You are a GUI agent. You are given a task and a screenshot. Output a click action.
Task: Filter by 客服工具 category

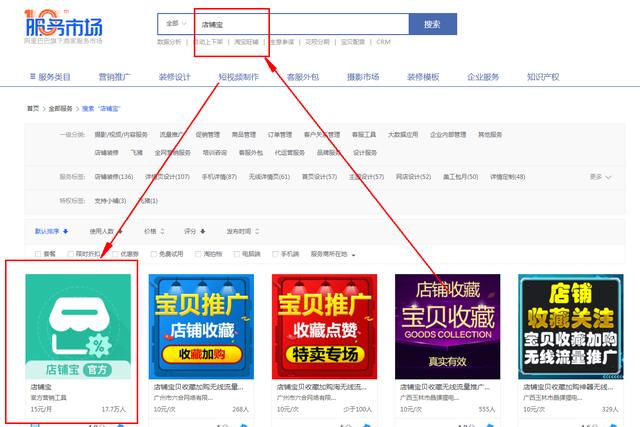coord(364,134)
